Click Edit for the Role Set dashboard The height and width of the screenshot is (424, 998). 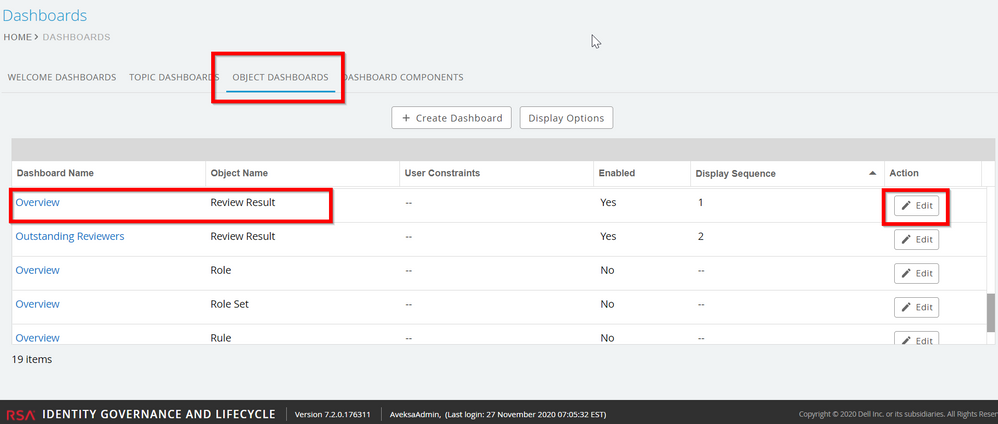[x=916, y=307]
